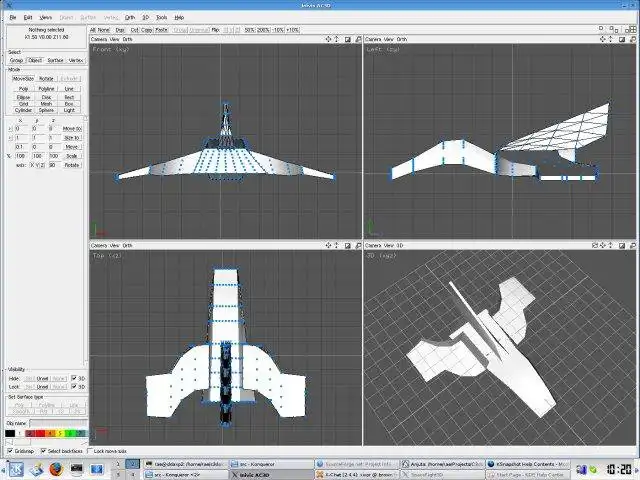The height and width of the screenshot is (480, 640).
Task: Click the zoom-fit icon in 3D view header
Action: pos(633,246)
